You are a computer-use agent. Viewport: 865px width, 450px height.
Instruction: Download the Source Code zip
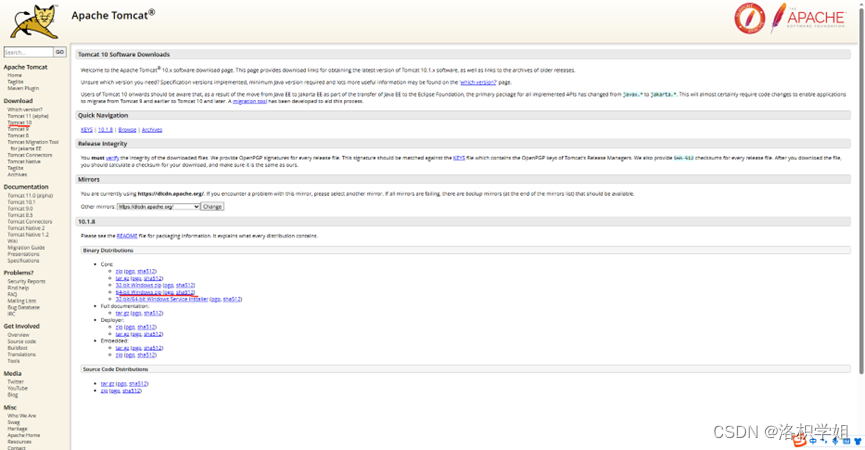click(x=104, y=391)
